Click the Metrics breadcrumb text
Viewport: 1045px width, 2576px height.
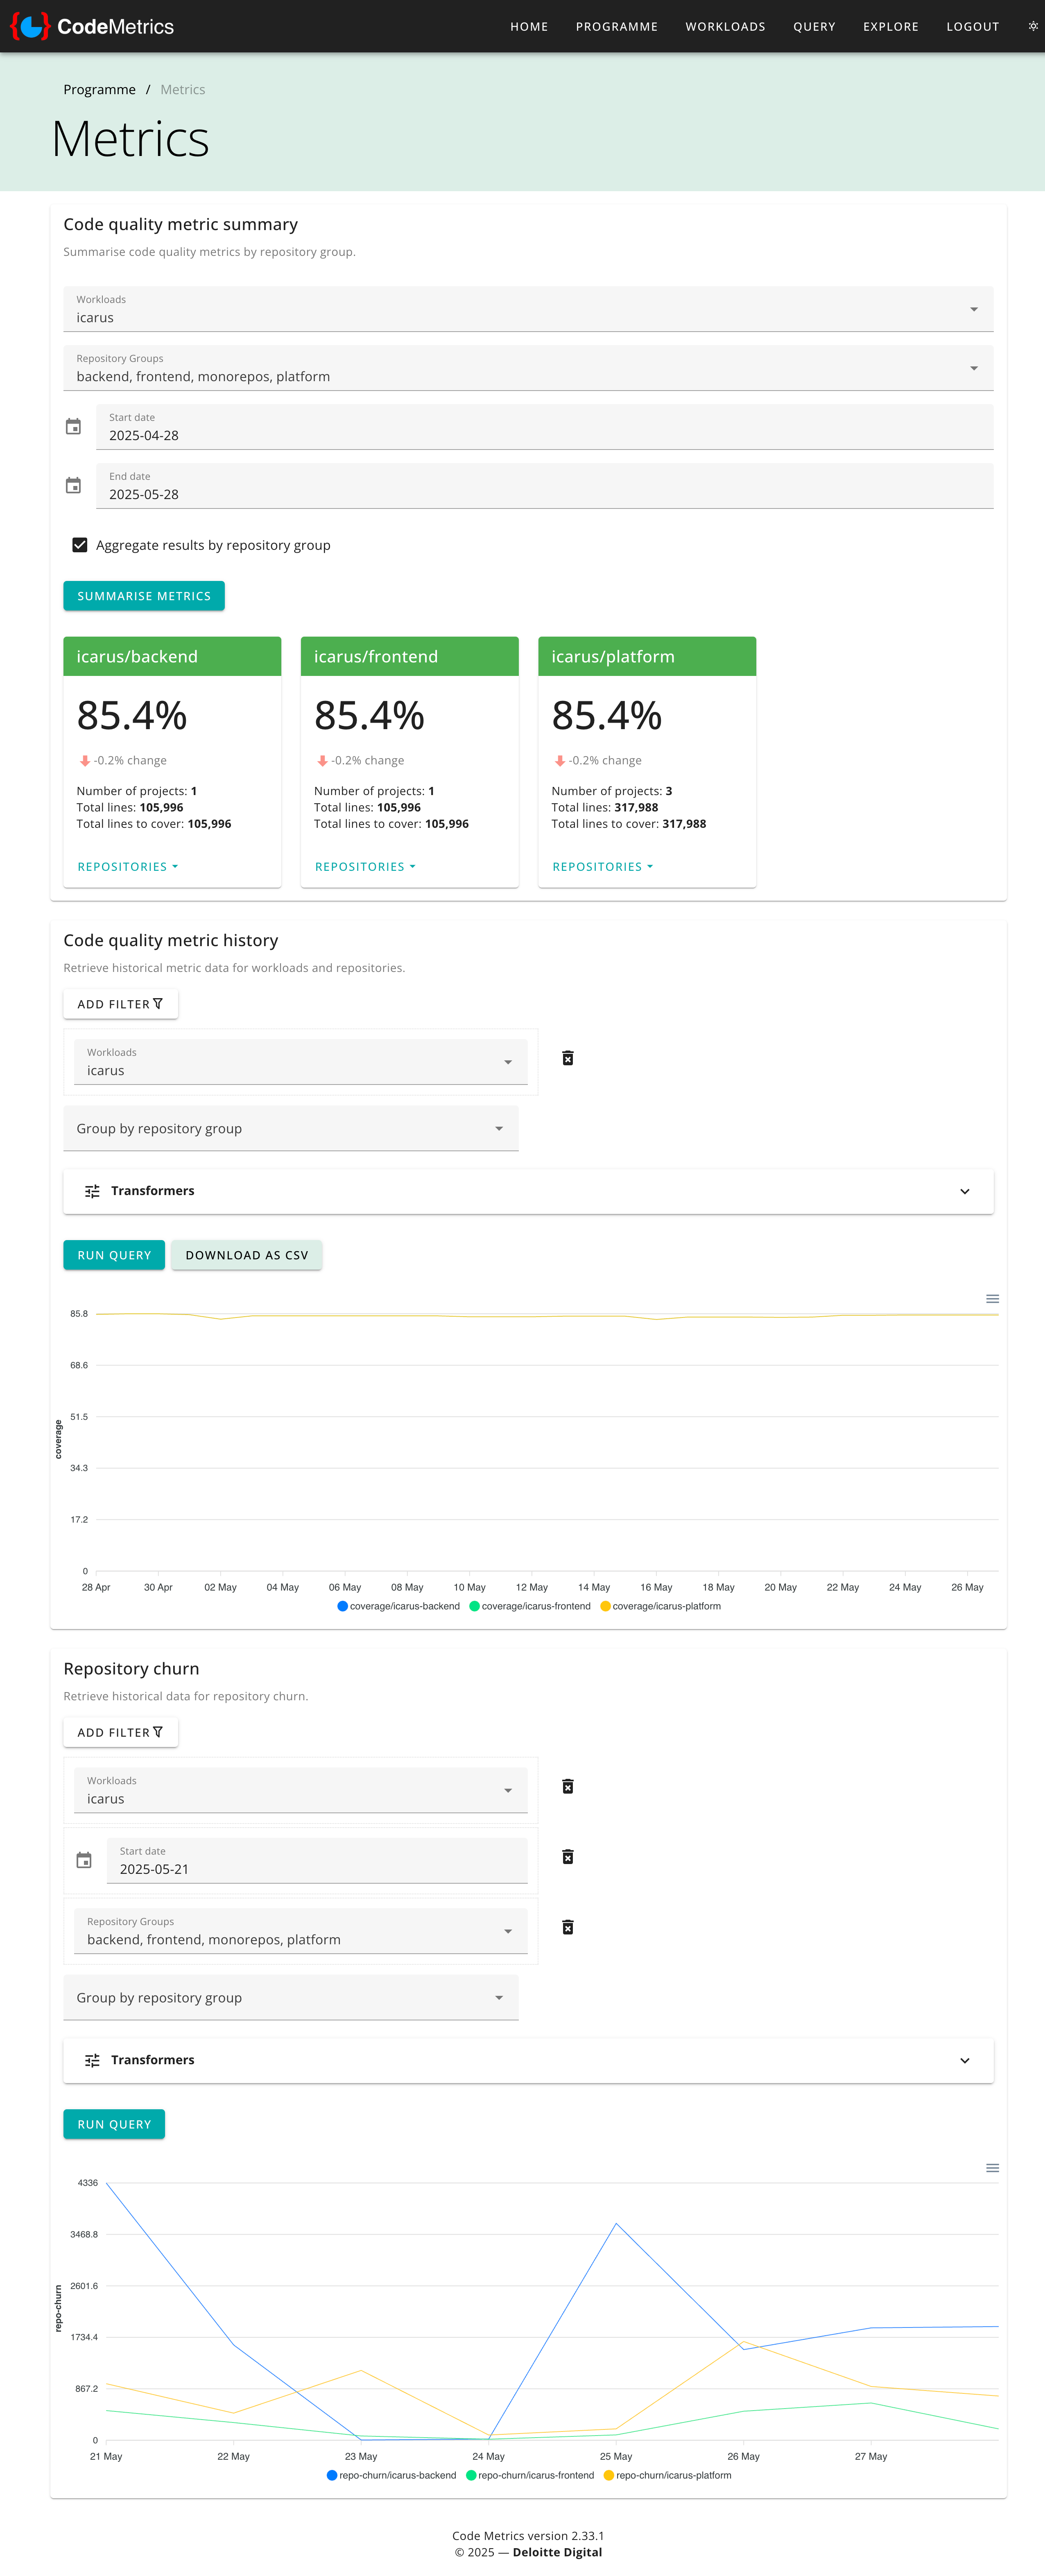(183, 90)
